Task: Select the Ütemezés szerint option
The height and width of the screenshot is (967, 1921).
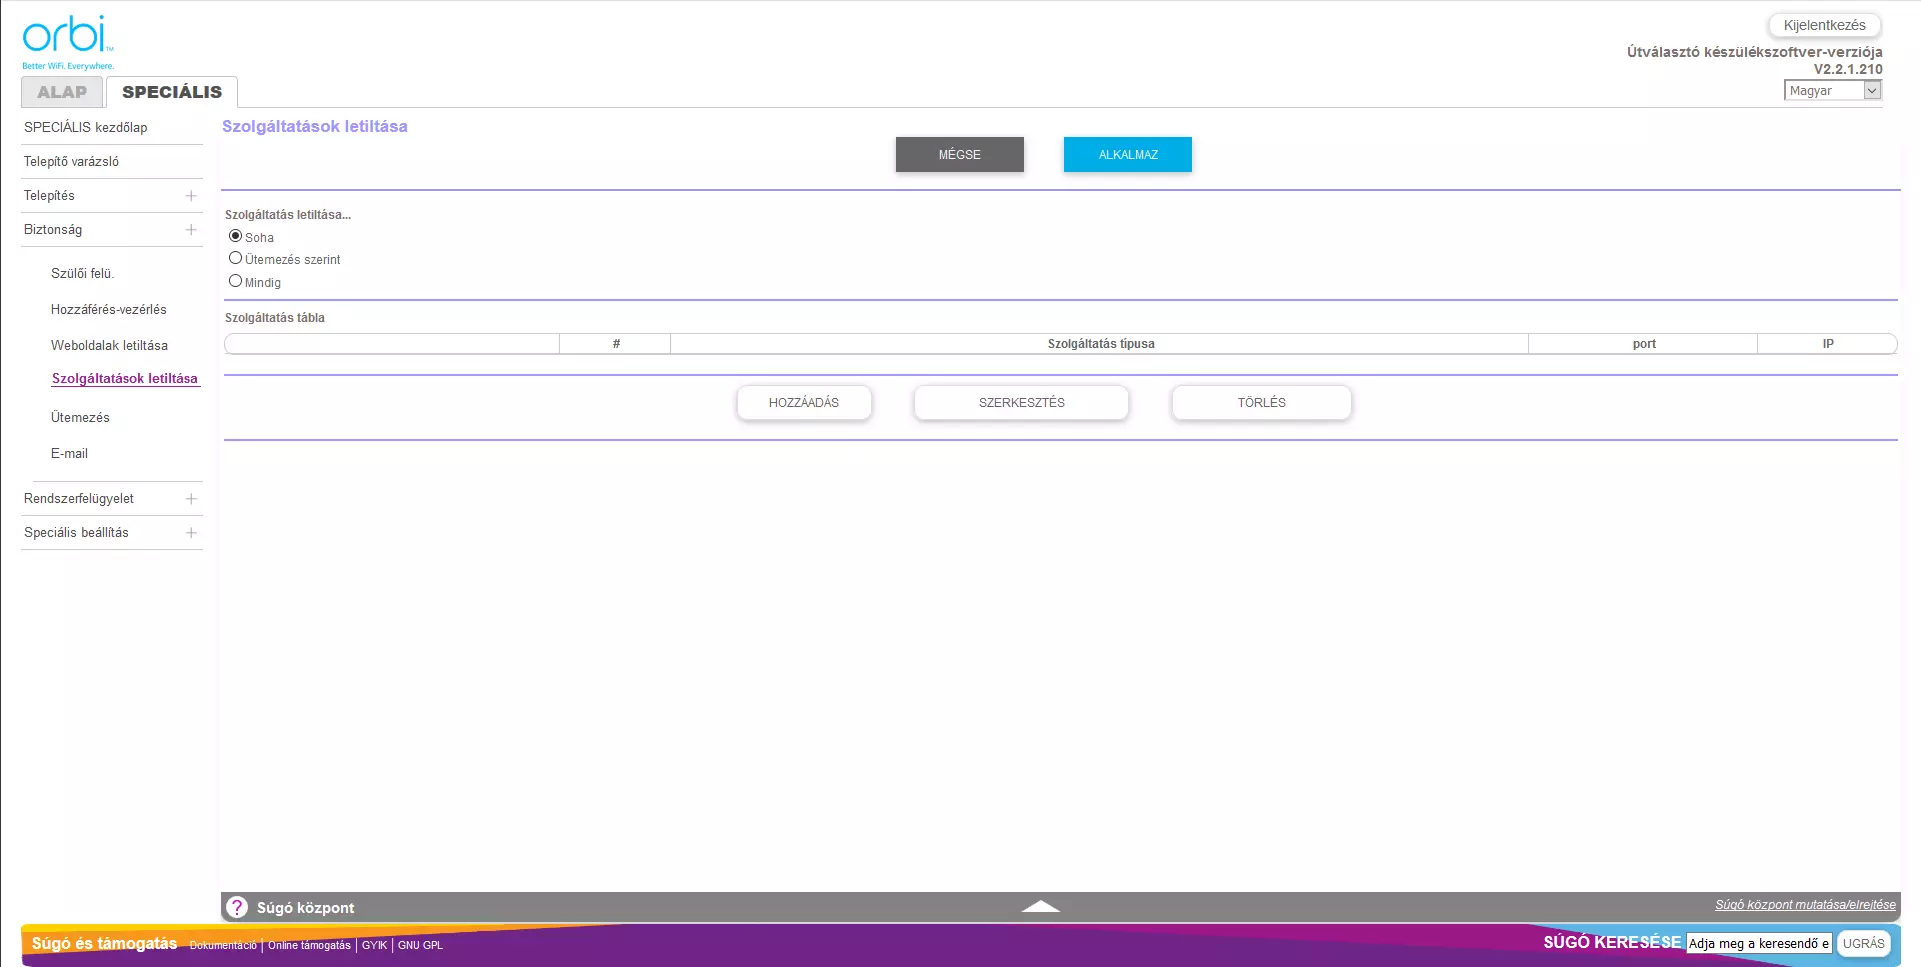Action: pos(236,258)
